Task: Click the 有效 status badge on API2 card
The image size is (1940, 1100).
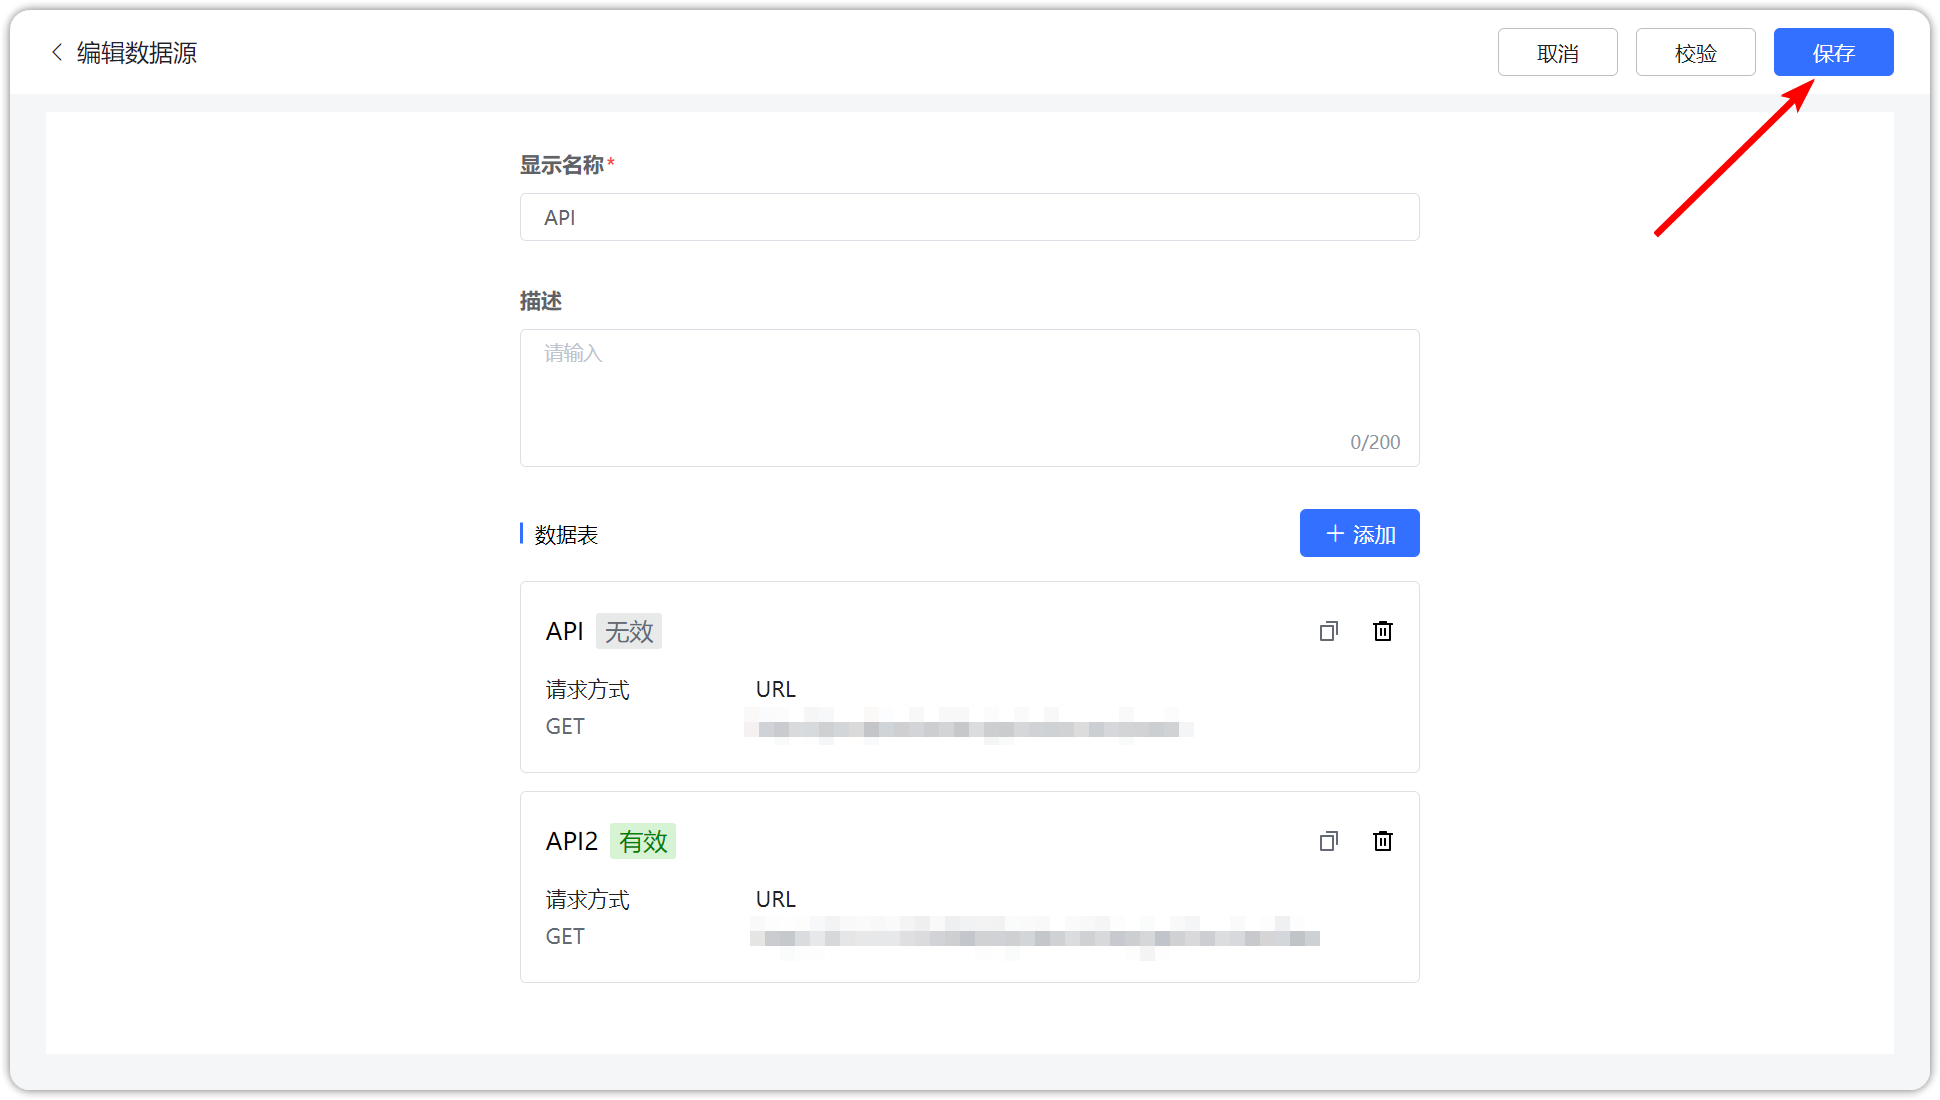Action: pyautogui.click(x=643, y=841)
